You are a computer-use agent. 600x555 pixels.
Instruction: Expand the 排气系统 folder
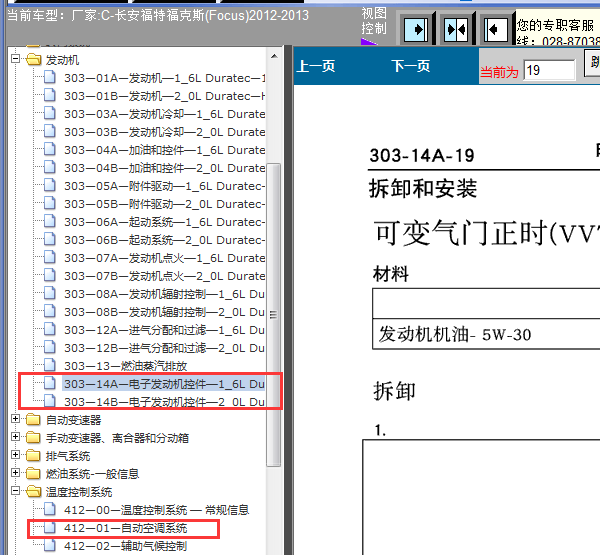16,455
